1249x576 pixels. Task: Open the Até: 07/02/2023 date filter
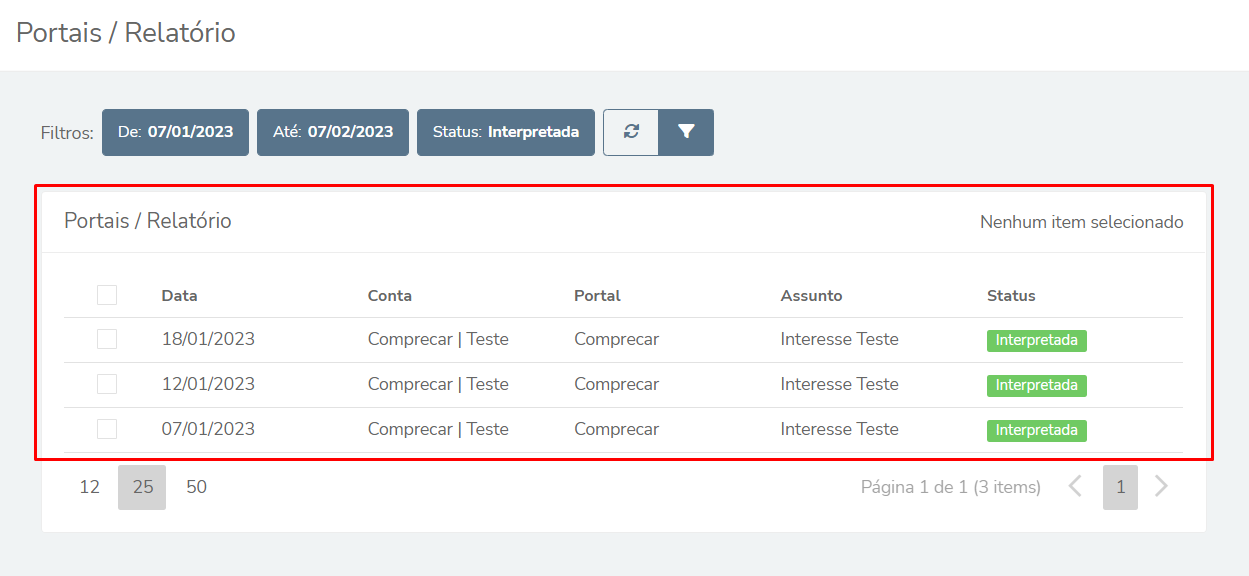pos(333,132)
